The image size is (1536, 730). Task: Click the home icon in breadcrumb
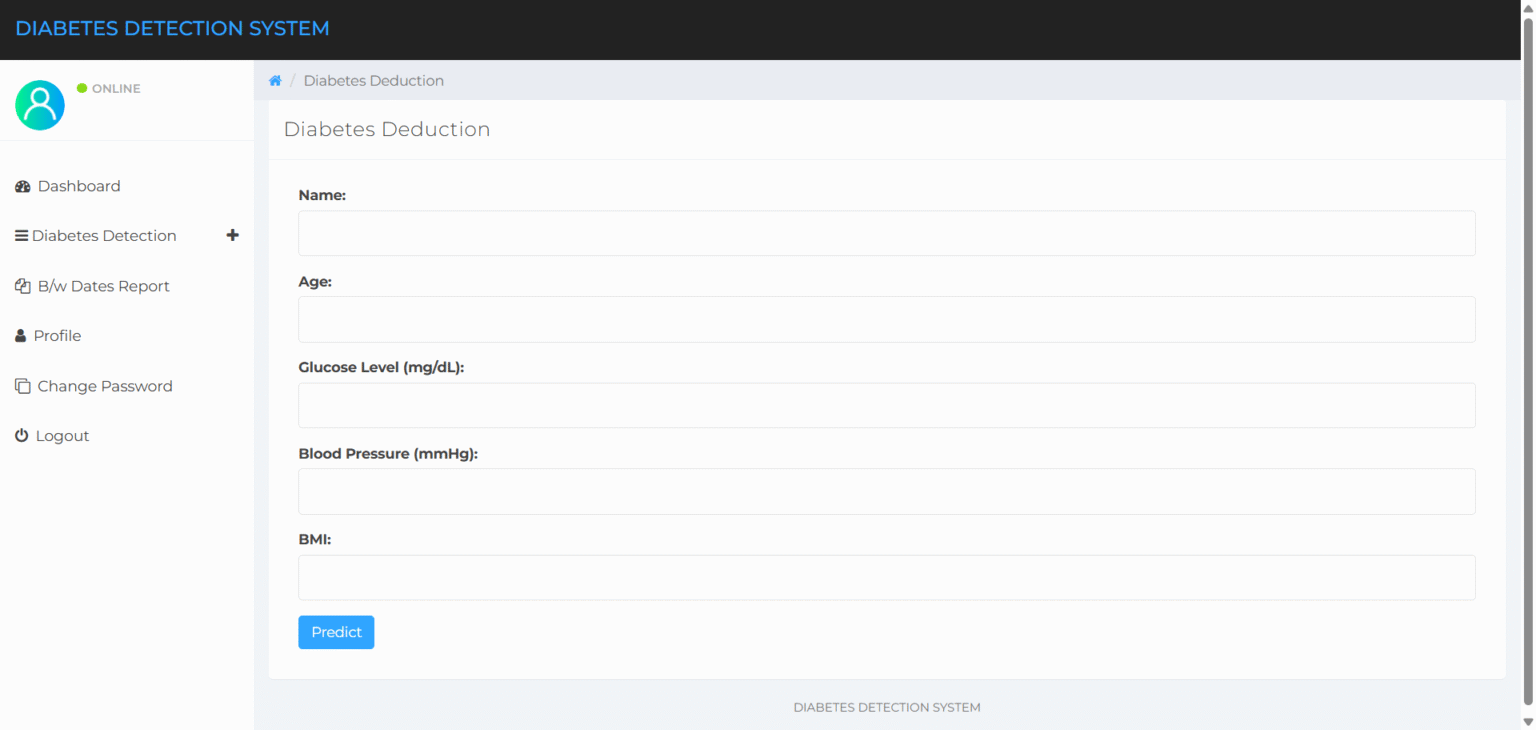point(275,81)
